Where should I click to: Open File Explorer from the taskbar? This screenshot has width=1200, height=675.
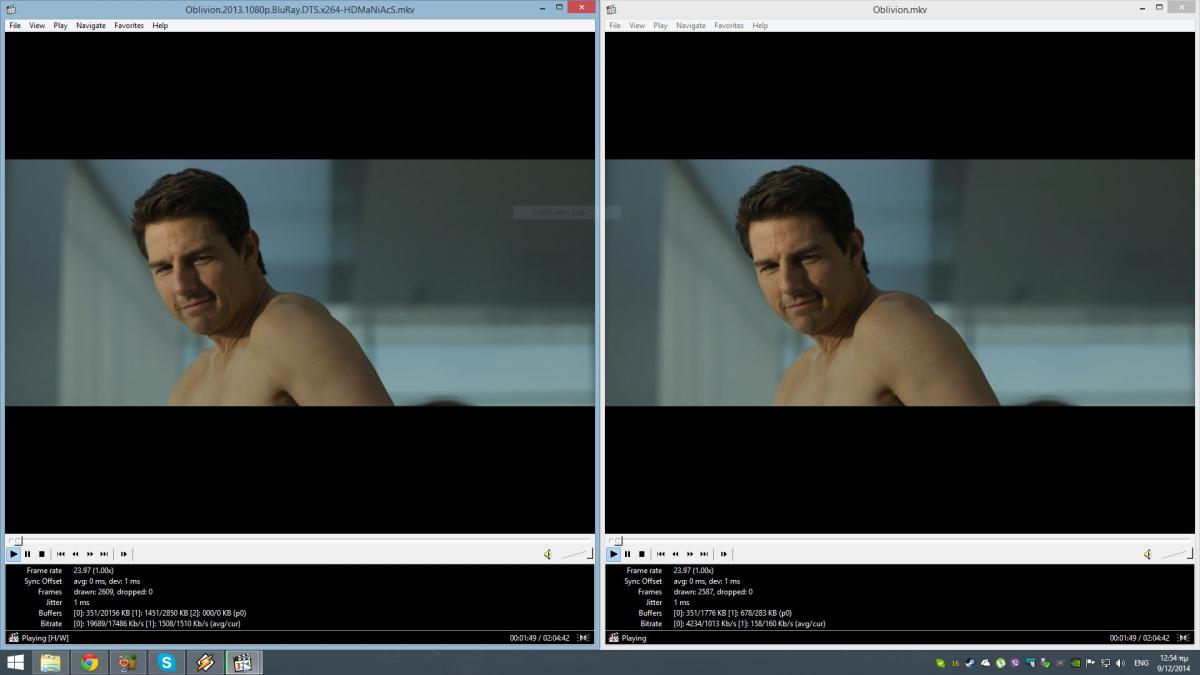pos(50,662)
